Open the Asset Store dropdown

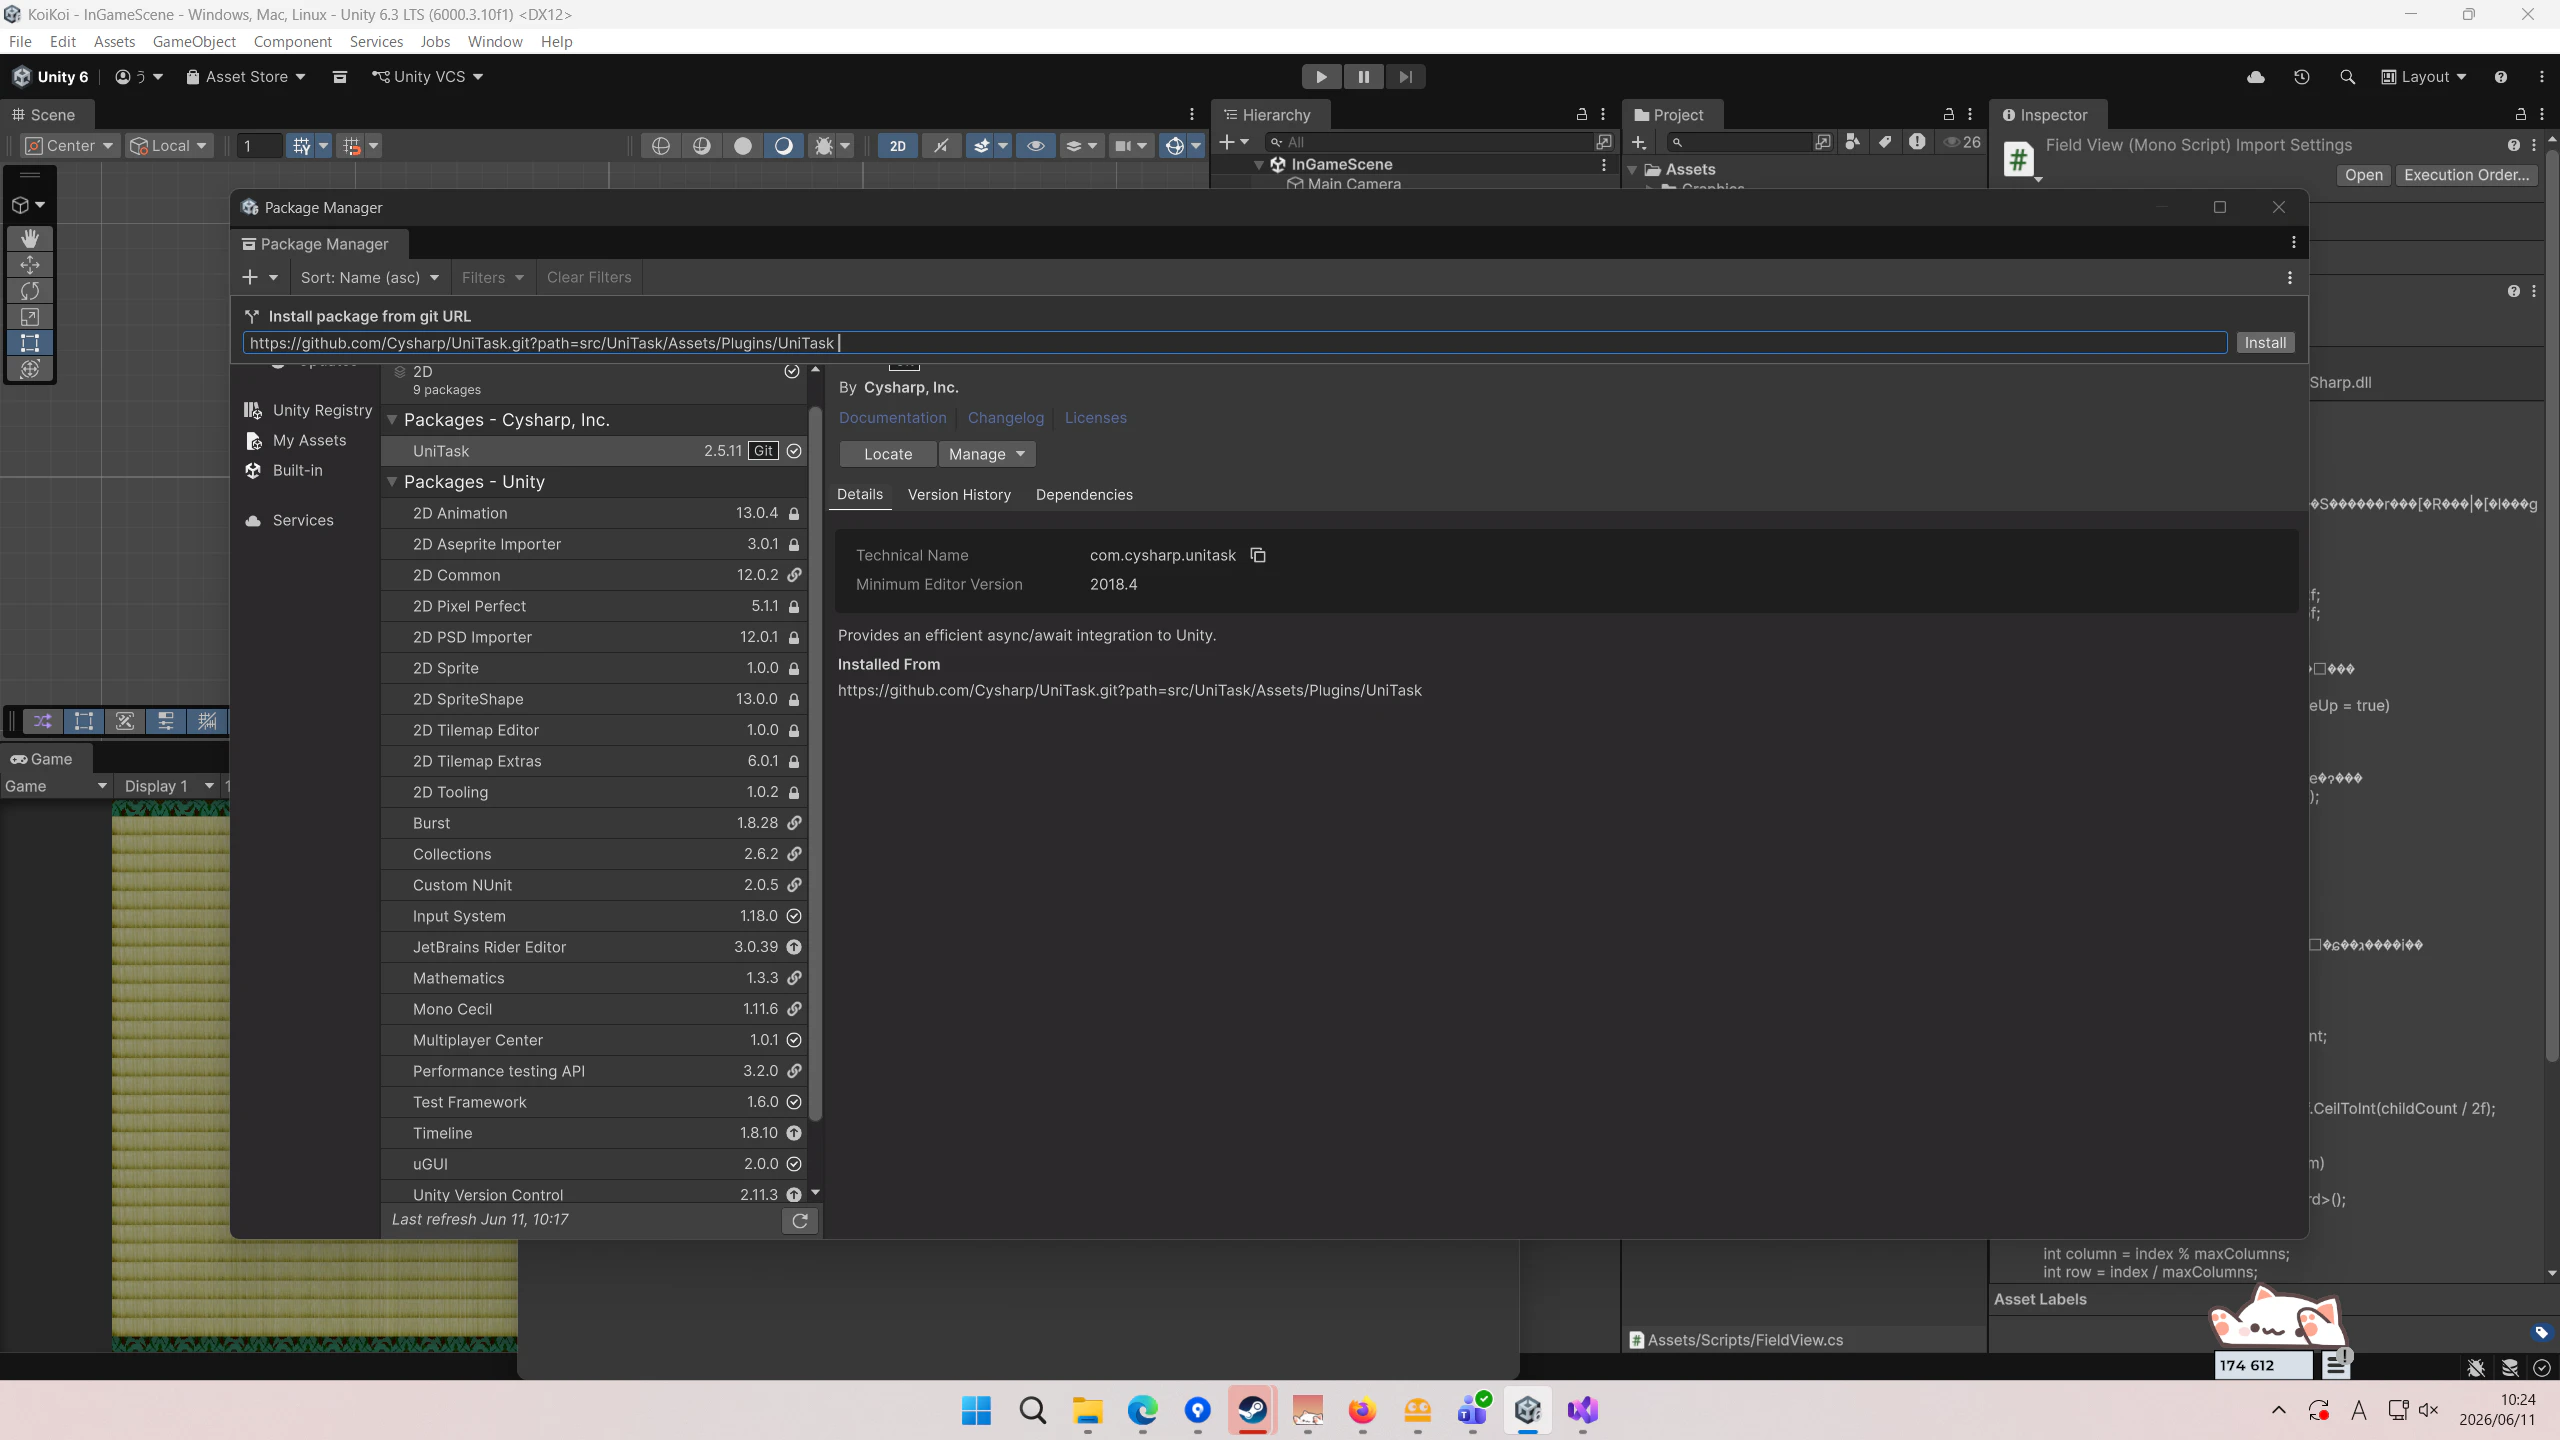[246, 77]
